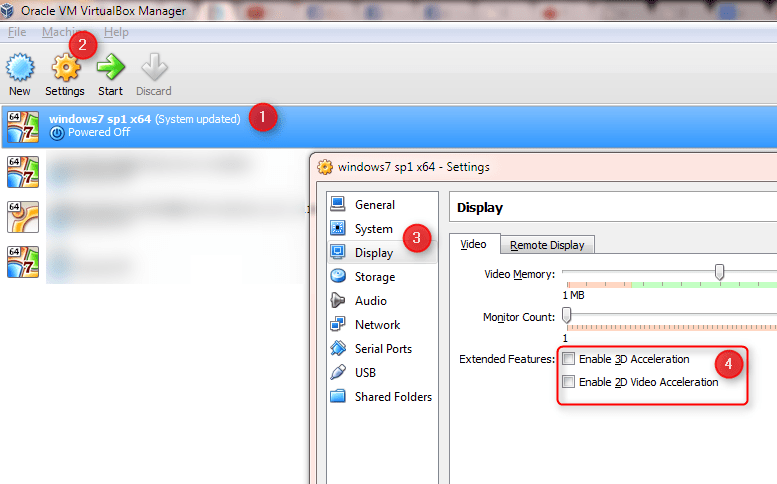777x484 pixels.
Task: Click the Serial Ports category icon
Action: (338, 348)
